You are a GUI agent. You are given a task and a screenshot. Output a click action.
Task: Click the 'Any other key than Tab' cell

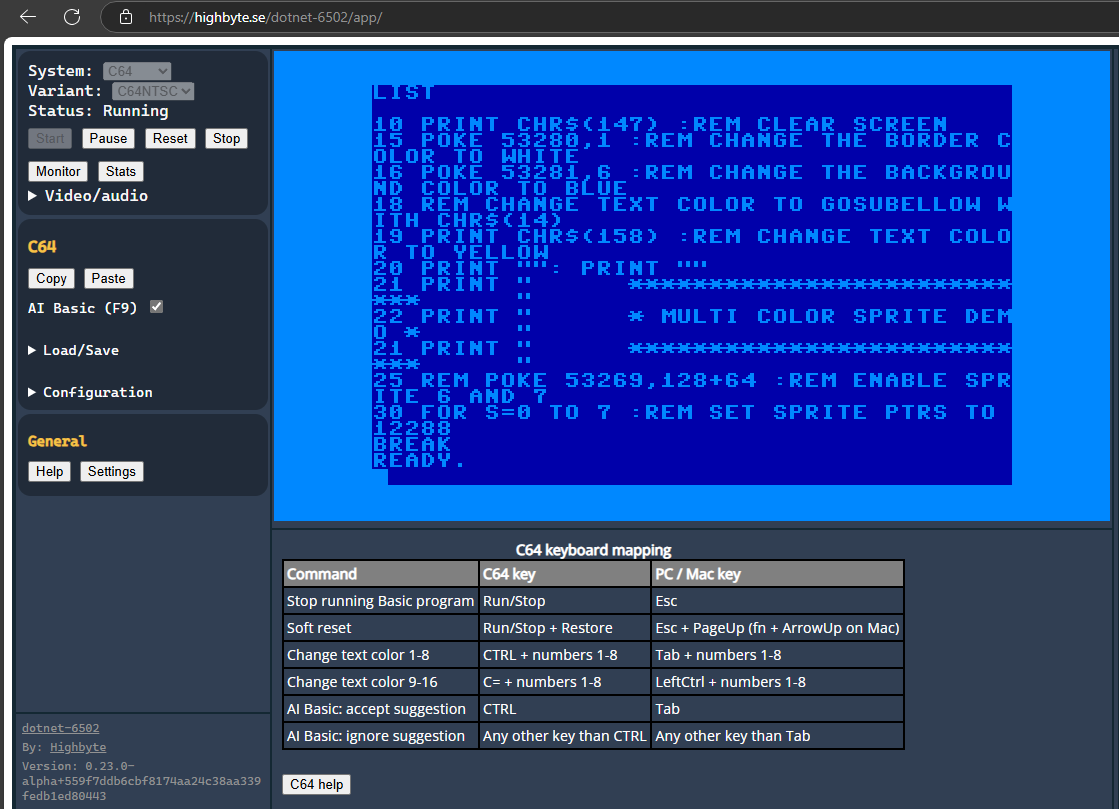point(777,736)
